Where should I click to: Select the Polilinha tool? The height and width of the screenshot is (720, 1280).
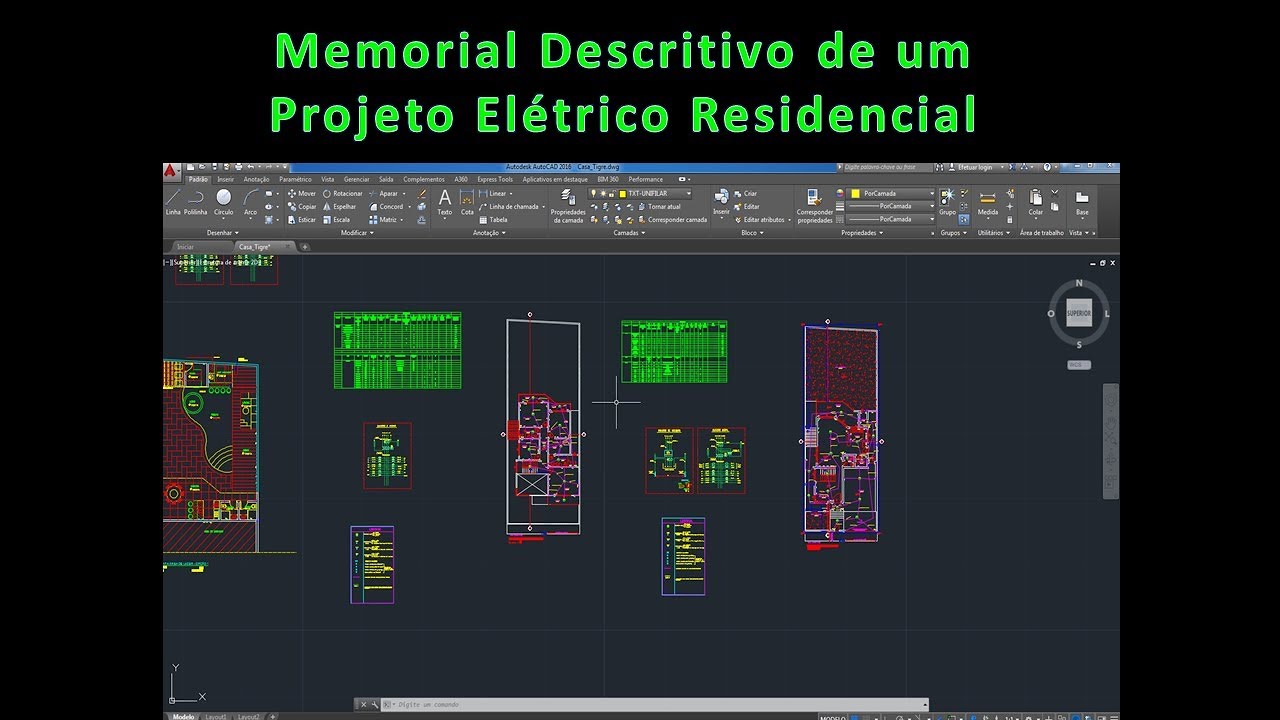(x=196, y=201)
